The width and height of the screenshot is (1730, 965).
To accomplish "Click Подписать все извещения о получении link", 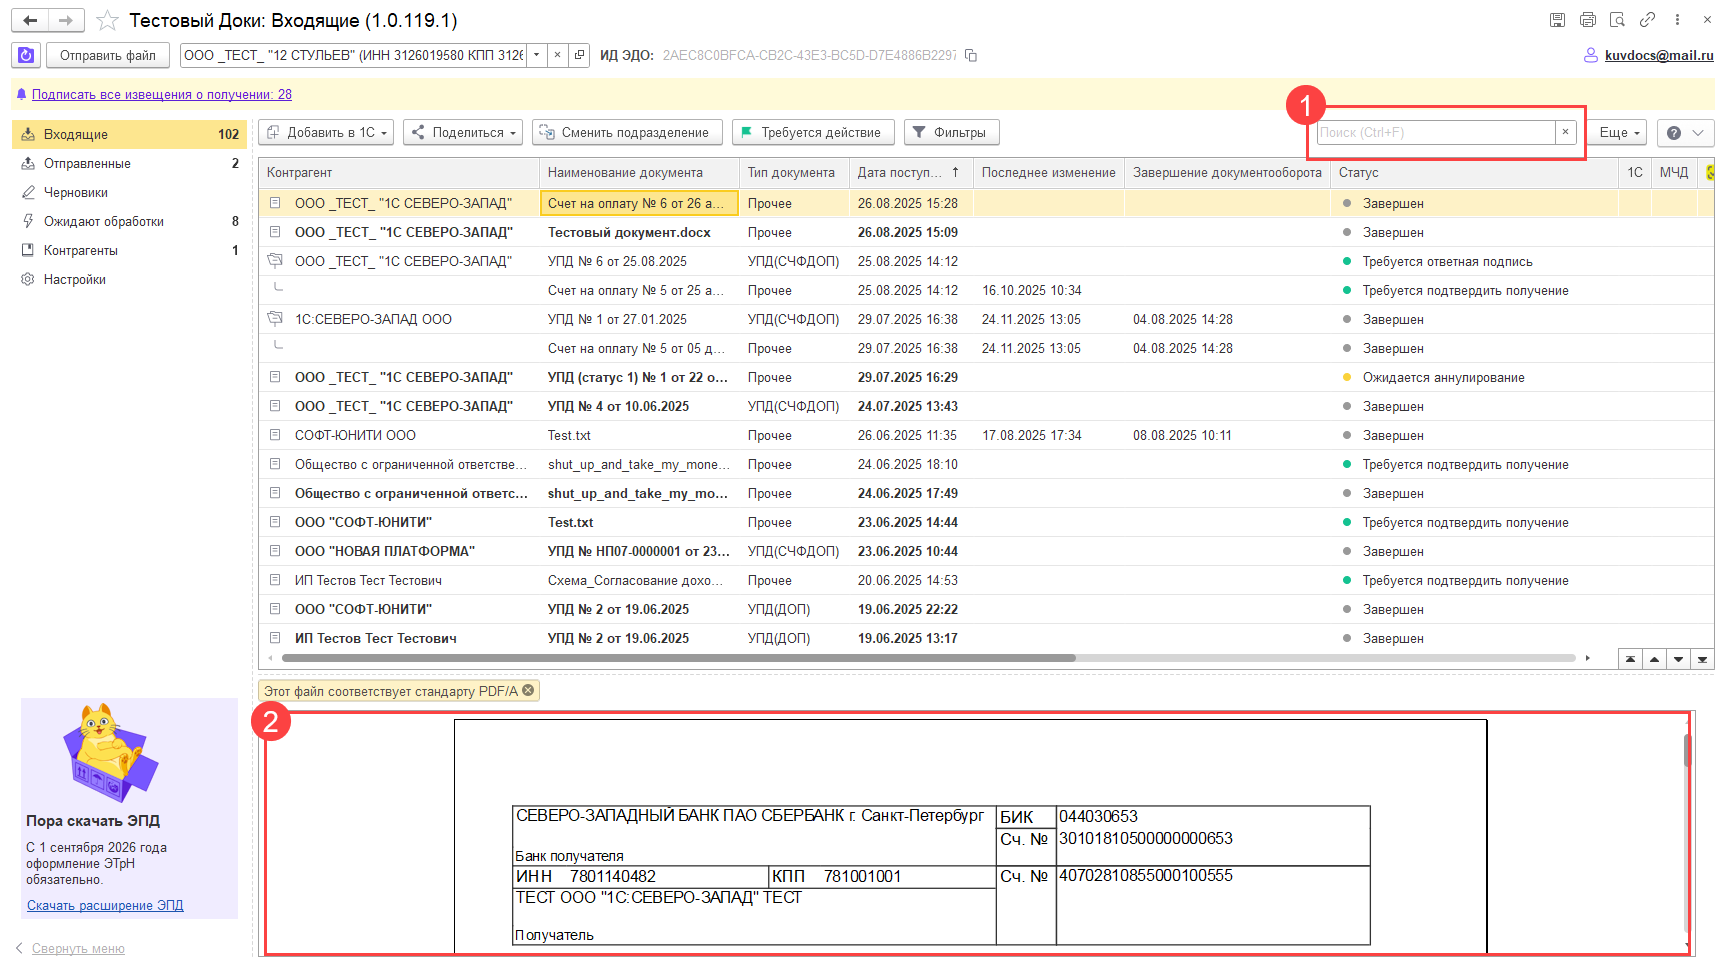I will pyautogui.click(x=161, y=94).
